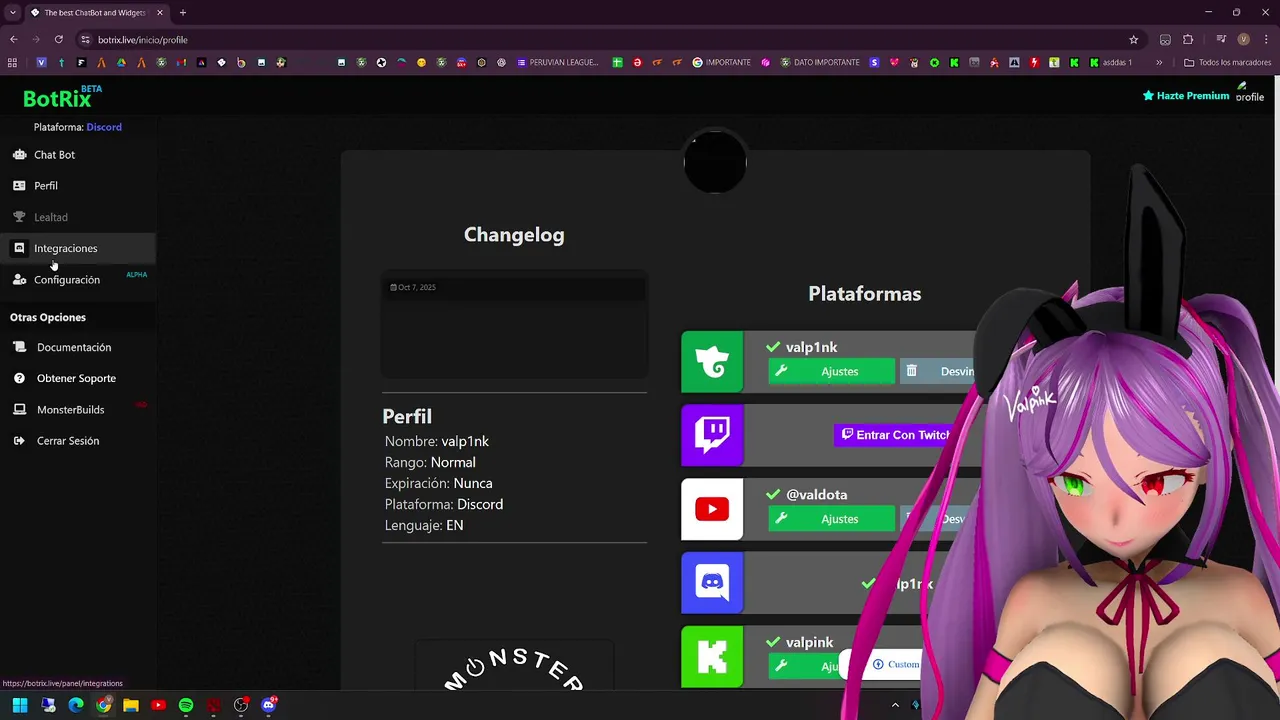The image size is (1280, 720).
Task: Click the Obtener Soporte question mark icon
Action: click(19, 378)
